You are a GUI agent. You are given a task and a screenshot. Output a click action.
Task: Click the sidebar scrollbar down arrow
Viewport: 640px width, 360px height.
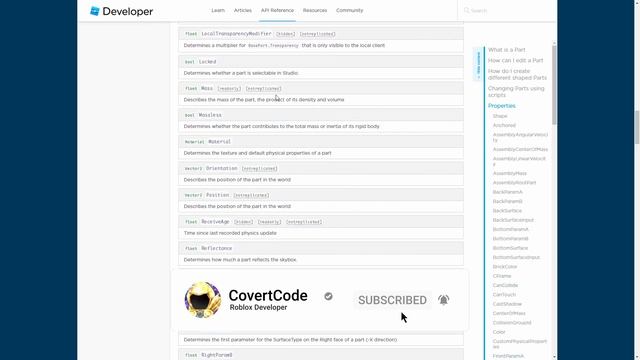(554, 357)
